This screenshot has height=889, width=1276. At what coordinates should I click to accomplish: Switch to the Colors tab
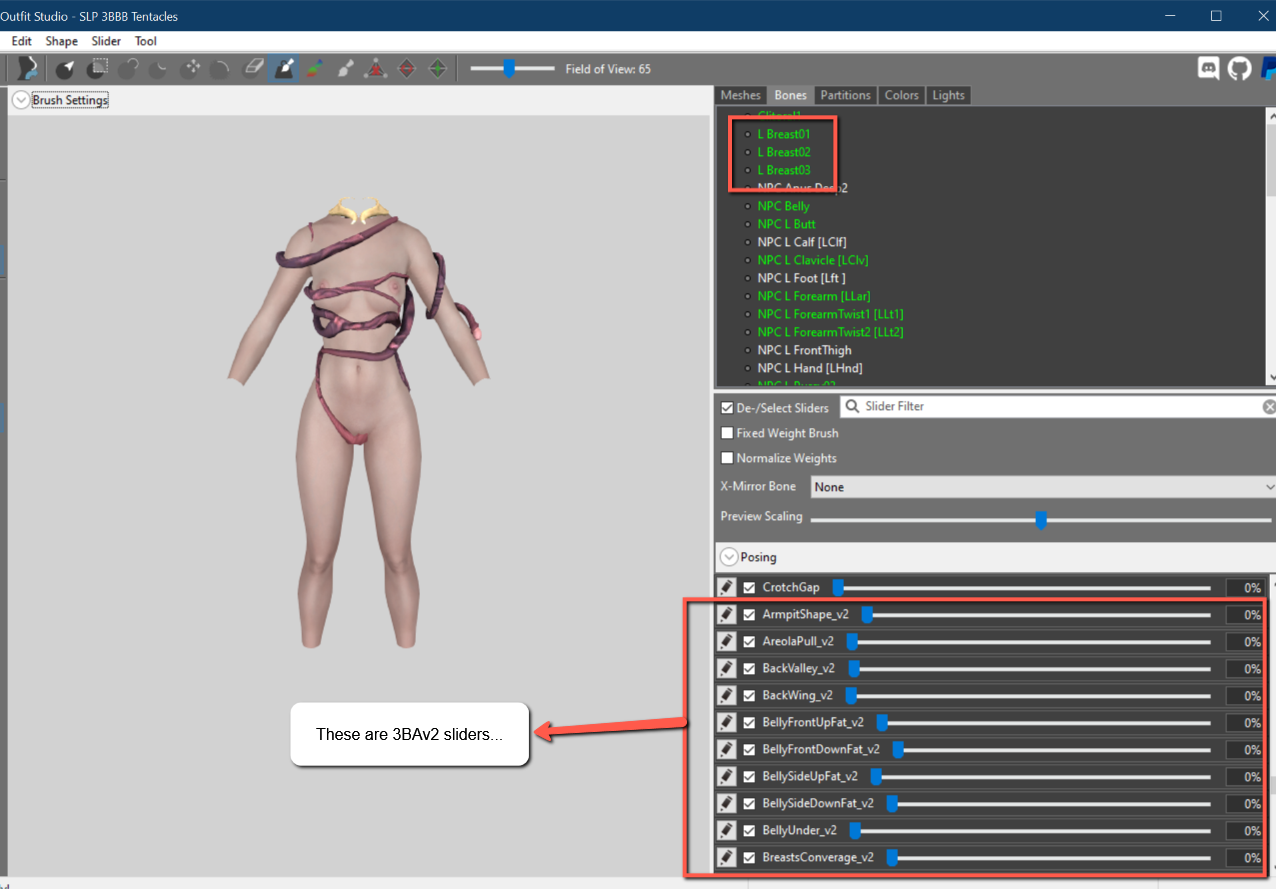pyautogui.click(x=901, y=95)
